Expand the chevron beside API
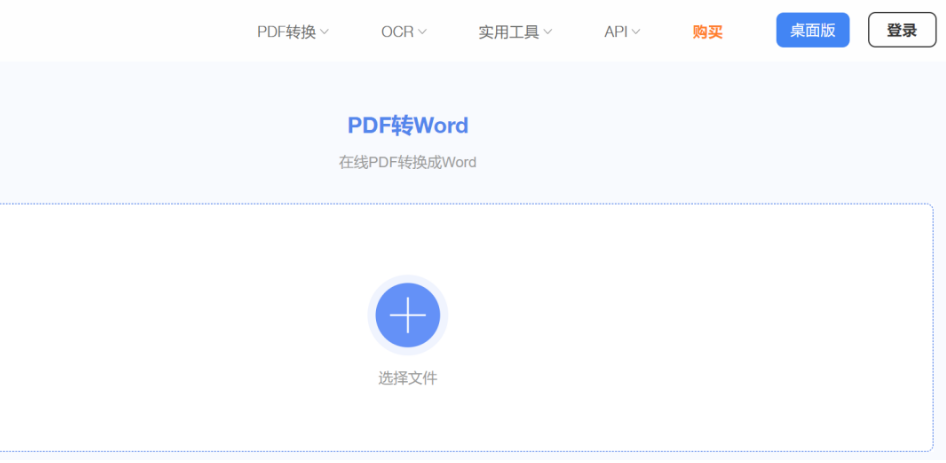This screenshot has width=946, height=463. (x=636, y=32)
